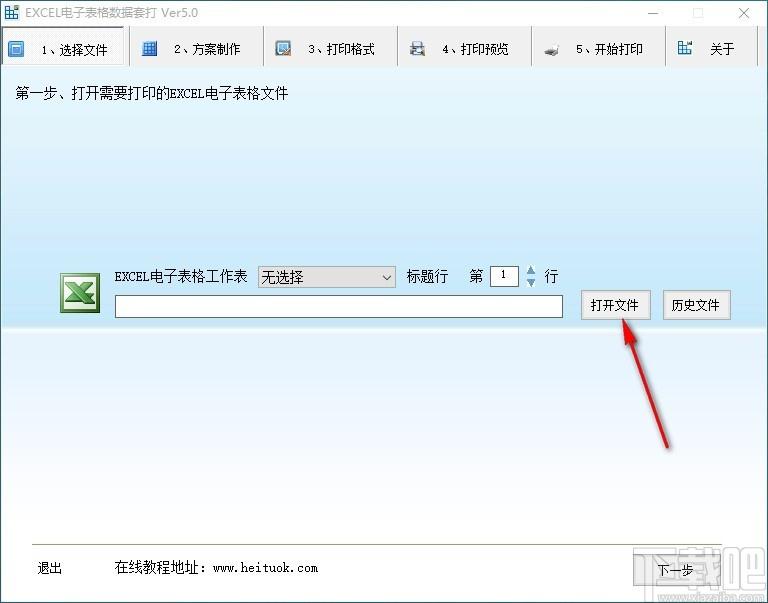This screenshot has height=603, width=768.
Task: Open the www.heituok.com tutorial link
Action: click(x=265, y=568)
